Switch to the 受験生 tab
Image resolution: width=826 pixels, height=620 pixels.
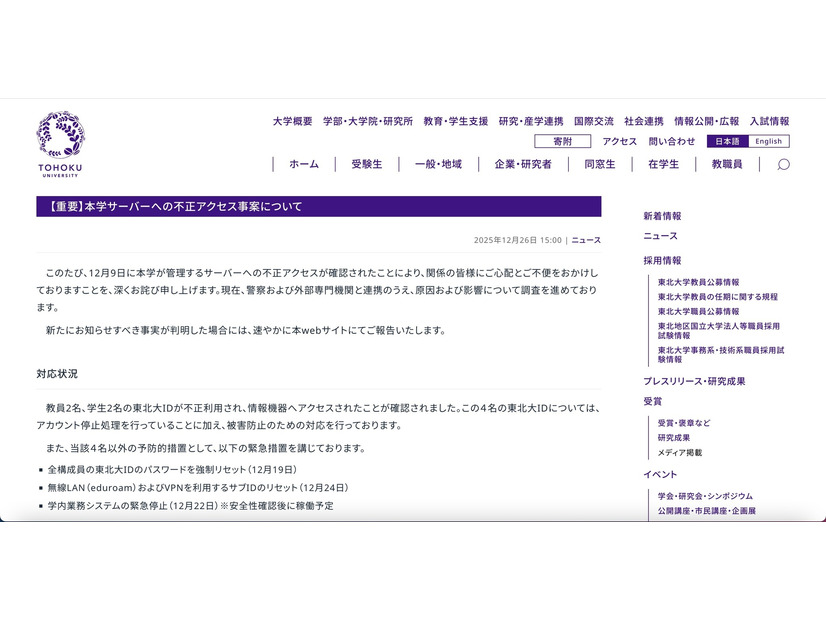(x=365, y=164)
